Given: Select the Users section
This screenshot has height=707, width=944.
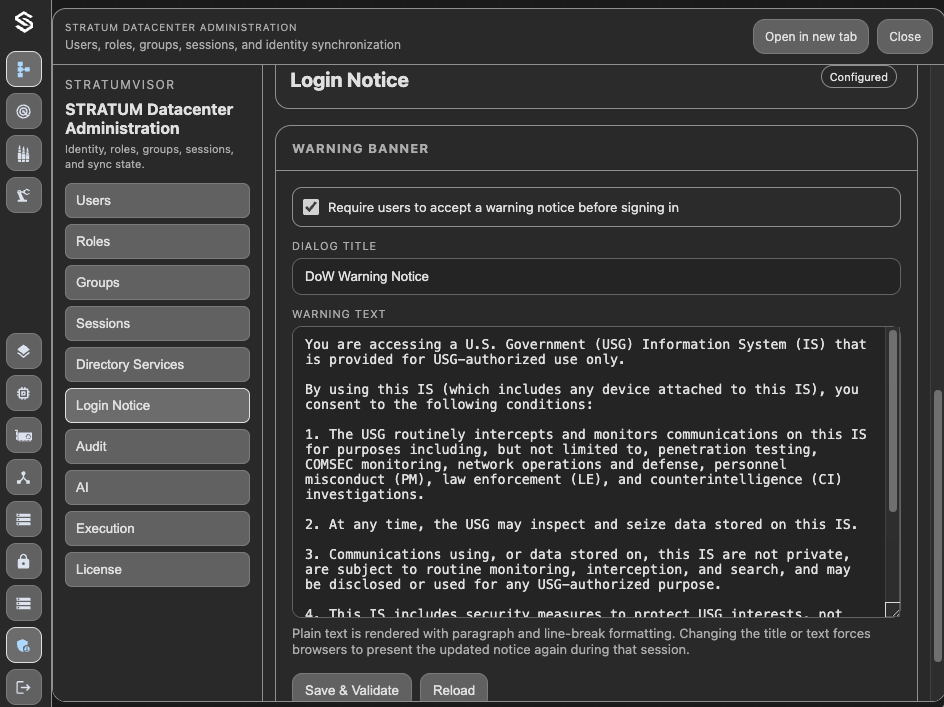Looking at the screenshot, I should pos(157,201).
